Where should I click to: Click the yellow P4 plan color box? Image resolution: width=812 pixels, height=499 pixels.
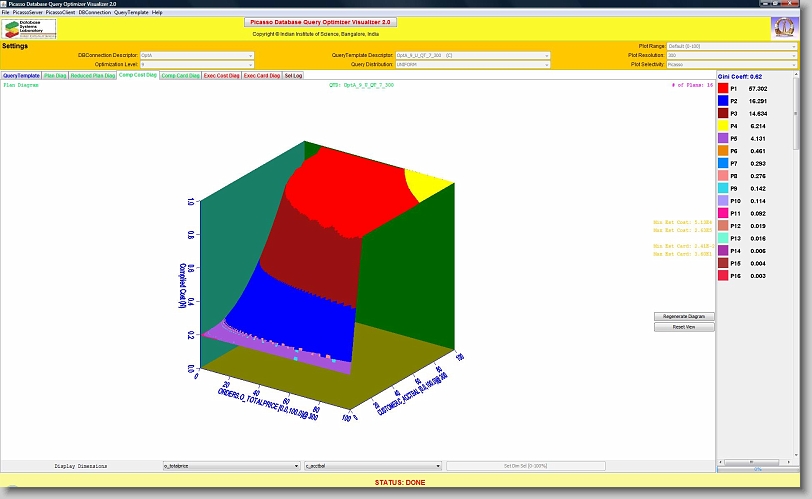[x=735, y=126]
